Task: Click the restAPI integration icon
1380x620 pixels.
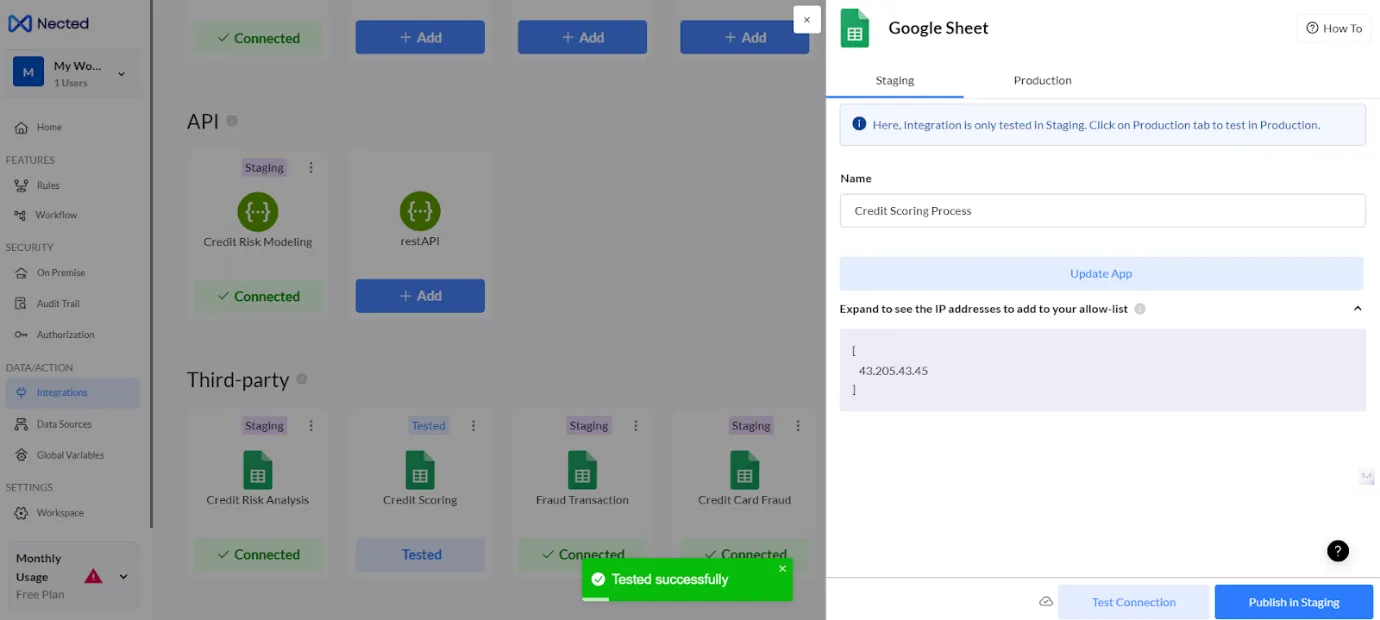Action: coord(420,211)
